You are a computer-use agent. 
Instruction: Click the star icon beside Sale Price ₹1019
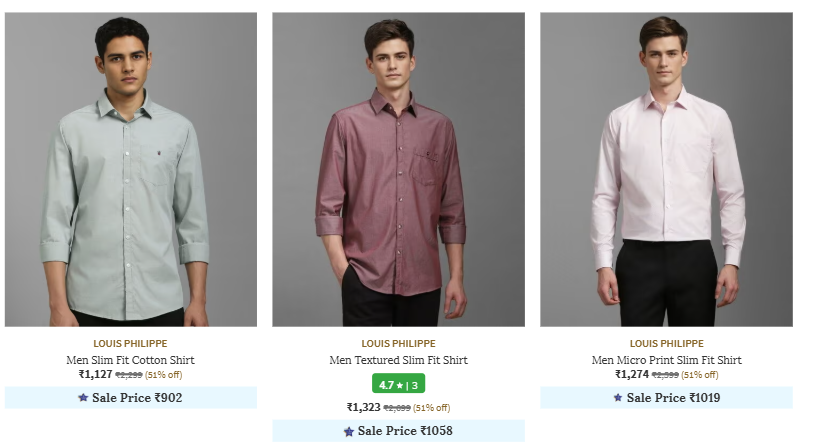(618, 398)
